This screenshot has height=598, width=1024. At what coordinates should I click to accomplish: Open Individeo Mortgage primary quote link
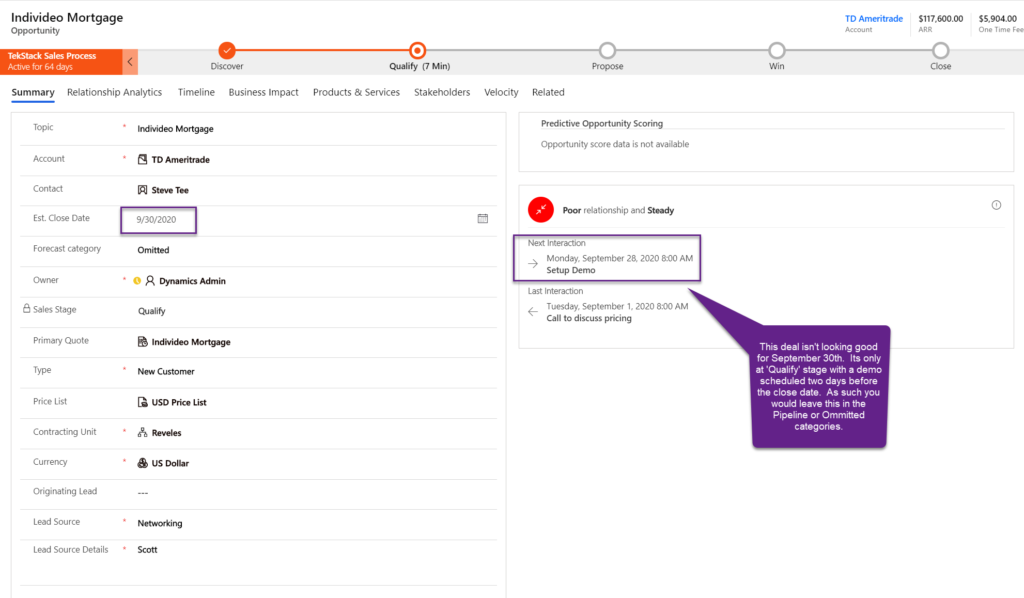click(191, 341)
